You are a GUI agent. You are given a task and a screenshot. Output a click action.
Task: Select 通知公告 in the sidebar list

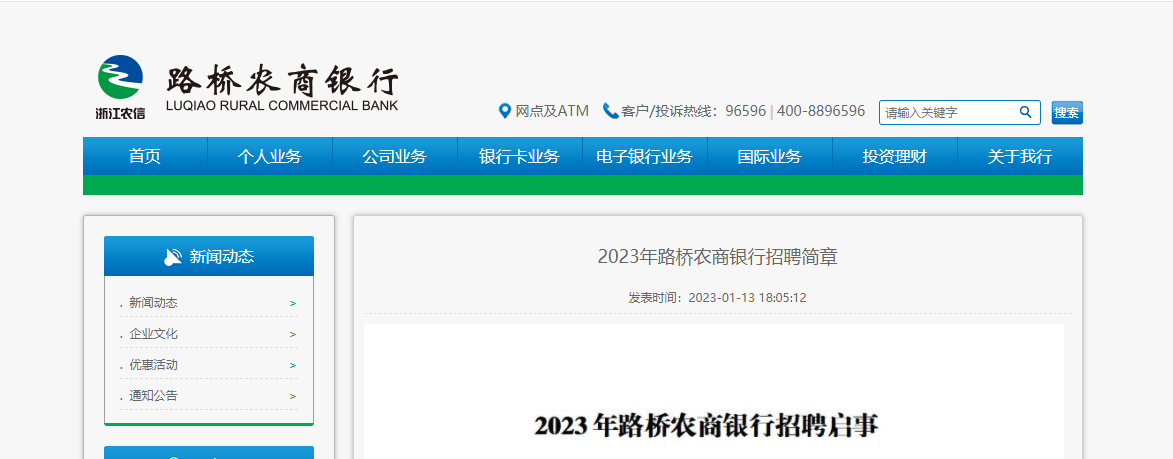[153, 395]
